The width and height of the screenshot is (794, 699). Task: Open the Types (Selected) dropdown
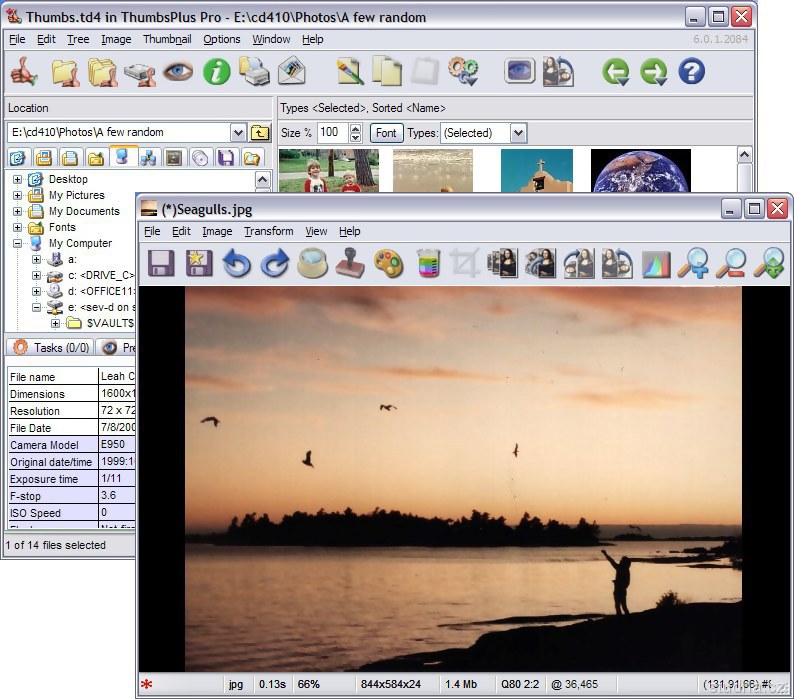[x=517, y=133]
